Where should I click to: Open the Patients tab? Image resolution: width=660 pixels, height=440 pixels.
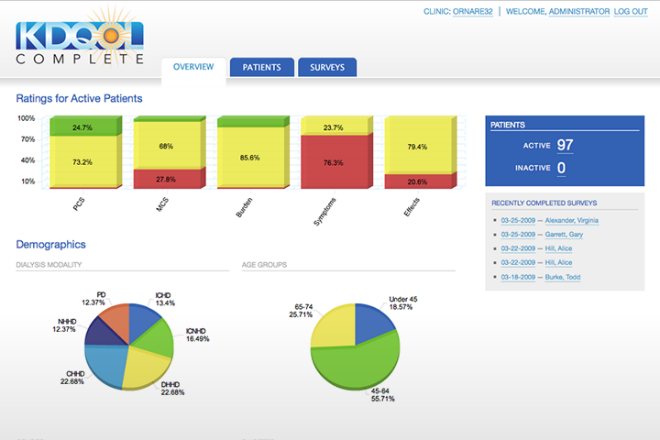(x=261, y=68)
